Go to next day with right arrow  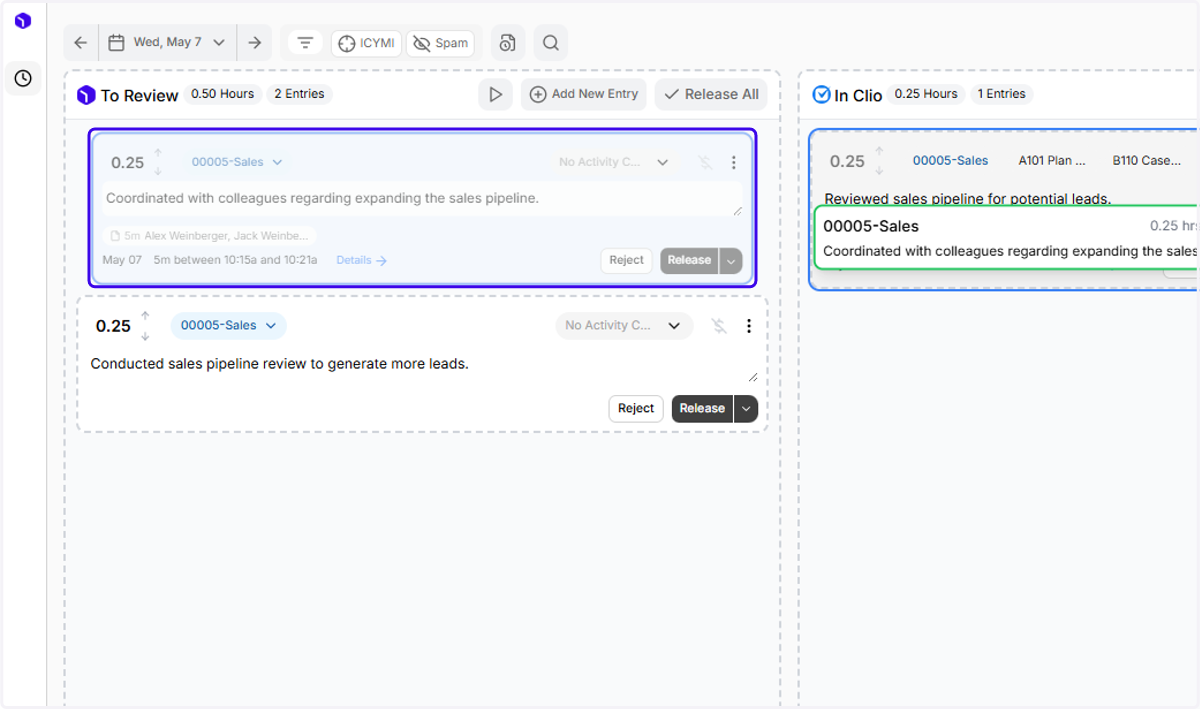(x=254, y=43)
